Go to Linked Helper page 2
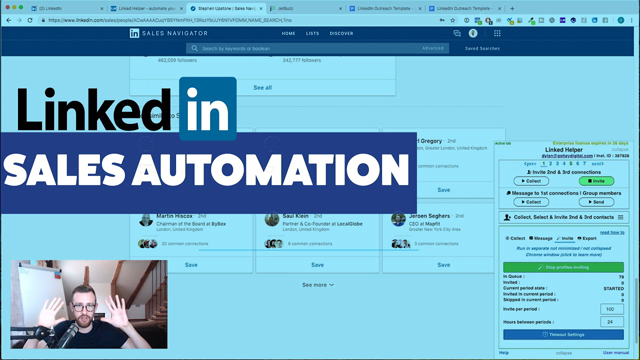 (x=550, y=164)
